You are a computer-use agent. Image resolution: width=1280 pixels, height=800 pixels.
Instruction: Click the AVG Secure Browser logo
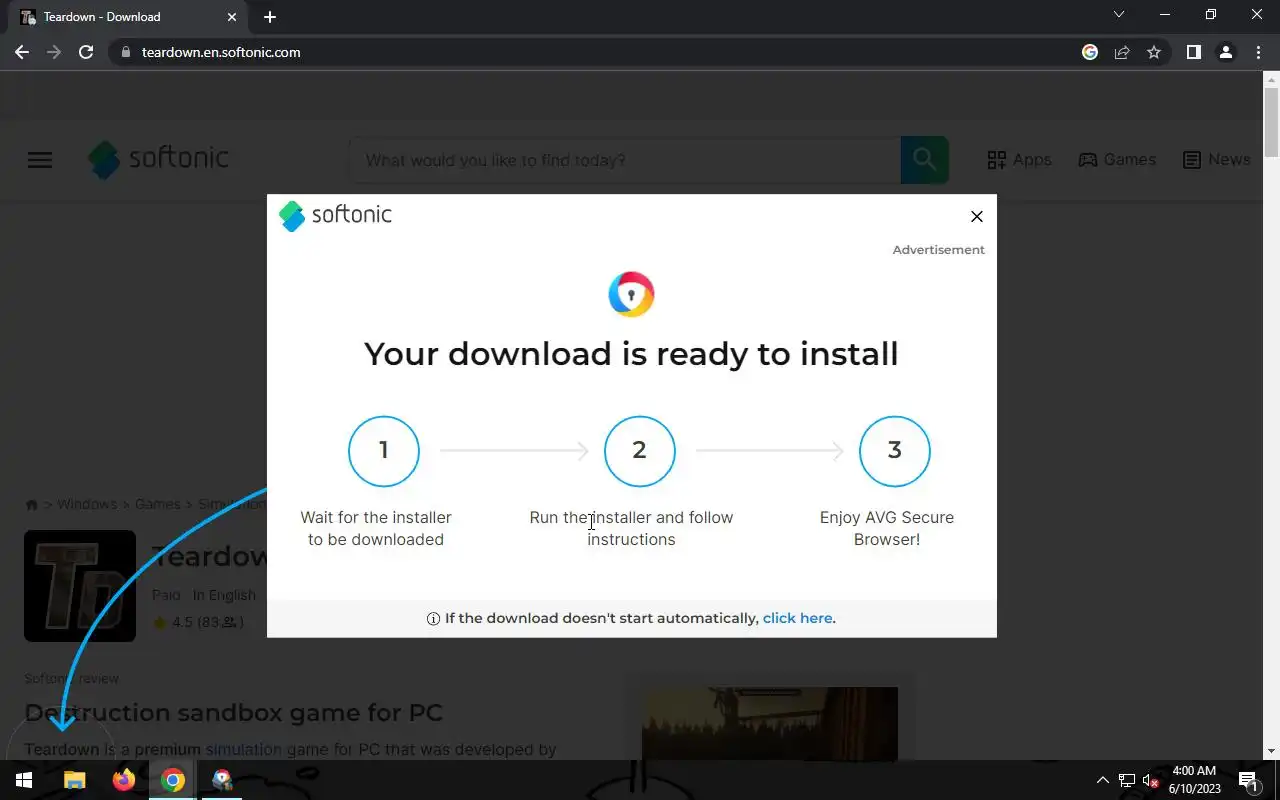tap(631, 294)
